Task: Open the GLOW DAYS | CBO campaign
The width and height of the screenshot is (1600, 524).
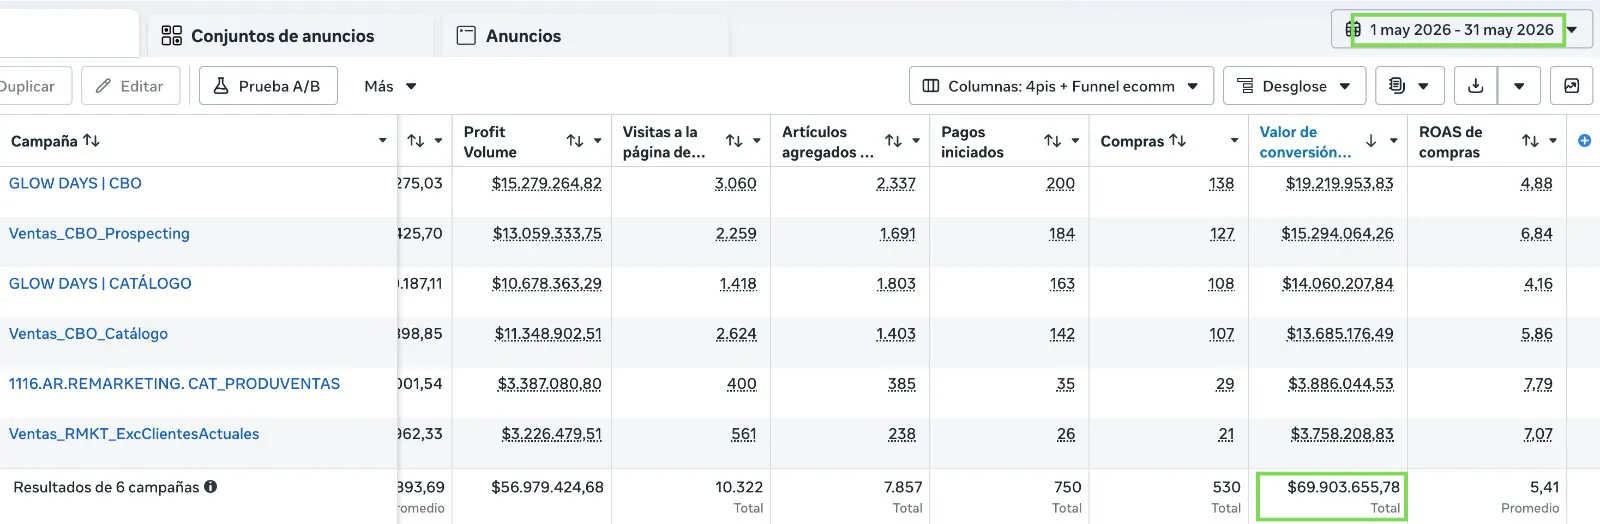Action: click(x=75, y=183)
